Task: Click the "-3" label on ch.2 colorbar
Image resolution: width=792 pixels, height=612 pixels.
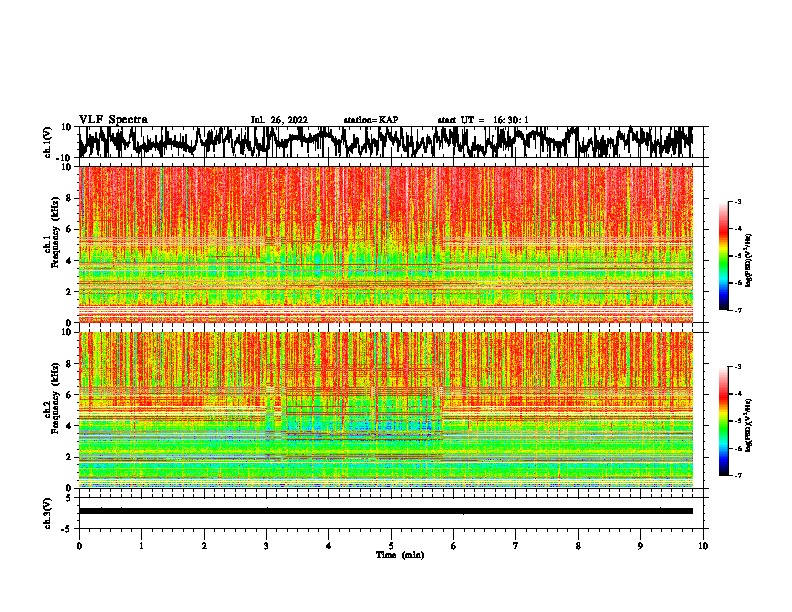Action: click(x=737, y=367)
